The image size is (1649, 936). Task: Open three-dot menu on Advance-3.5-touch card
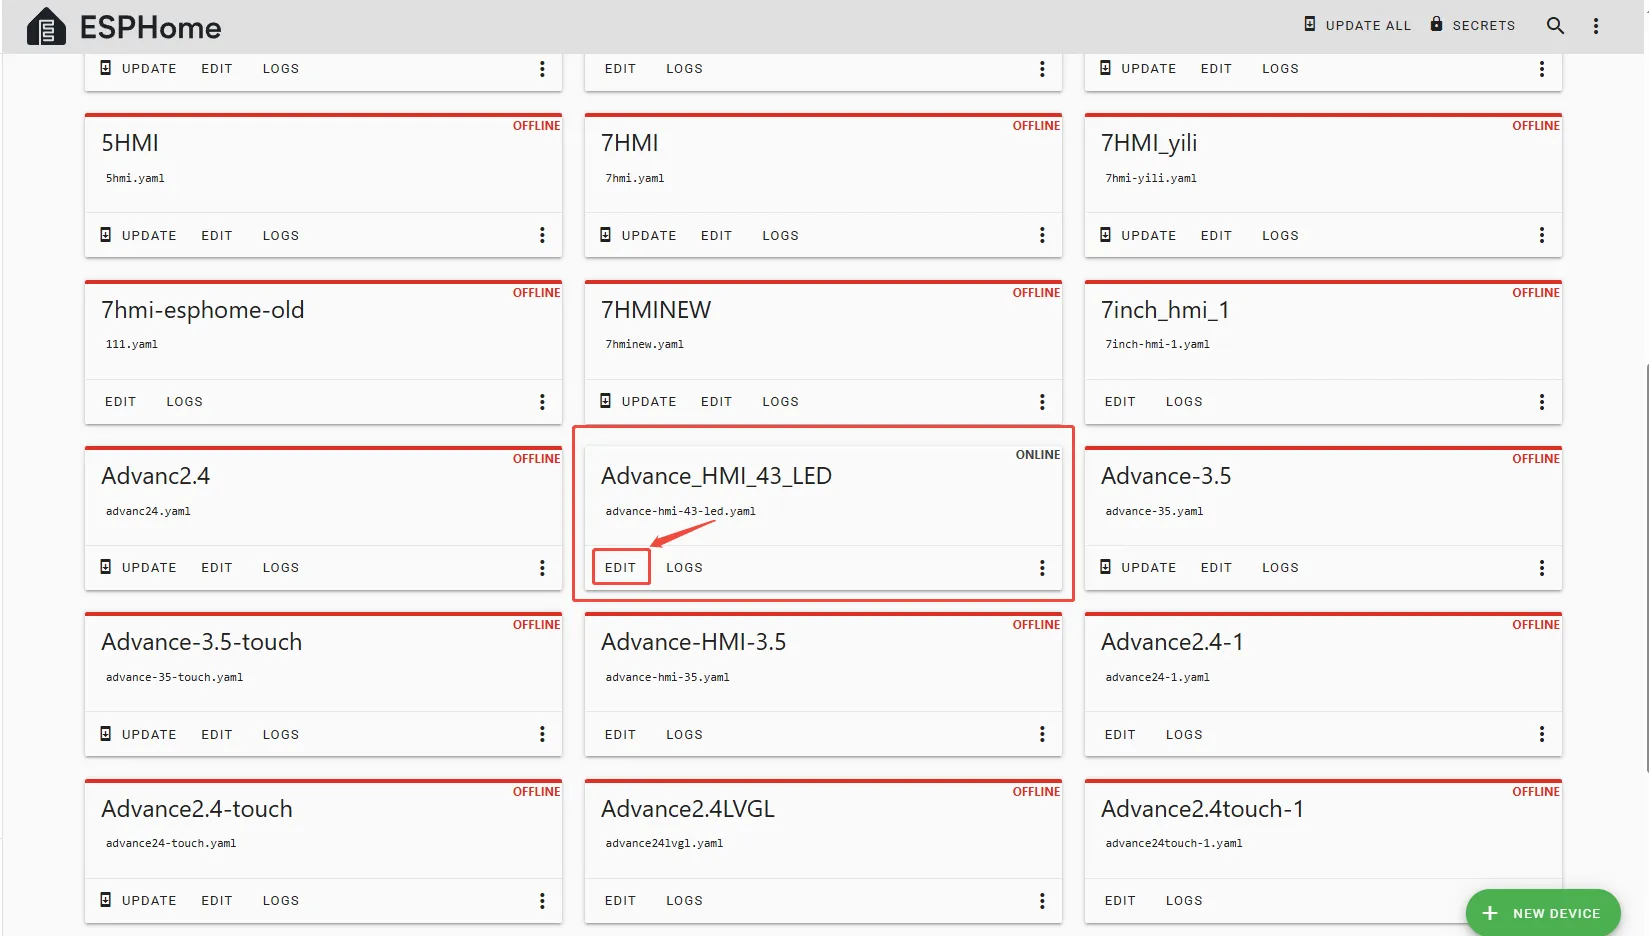coord(542,734)
